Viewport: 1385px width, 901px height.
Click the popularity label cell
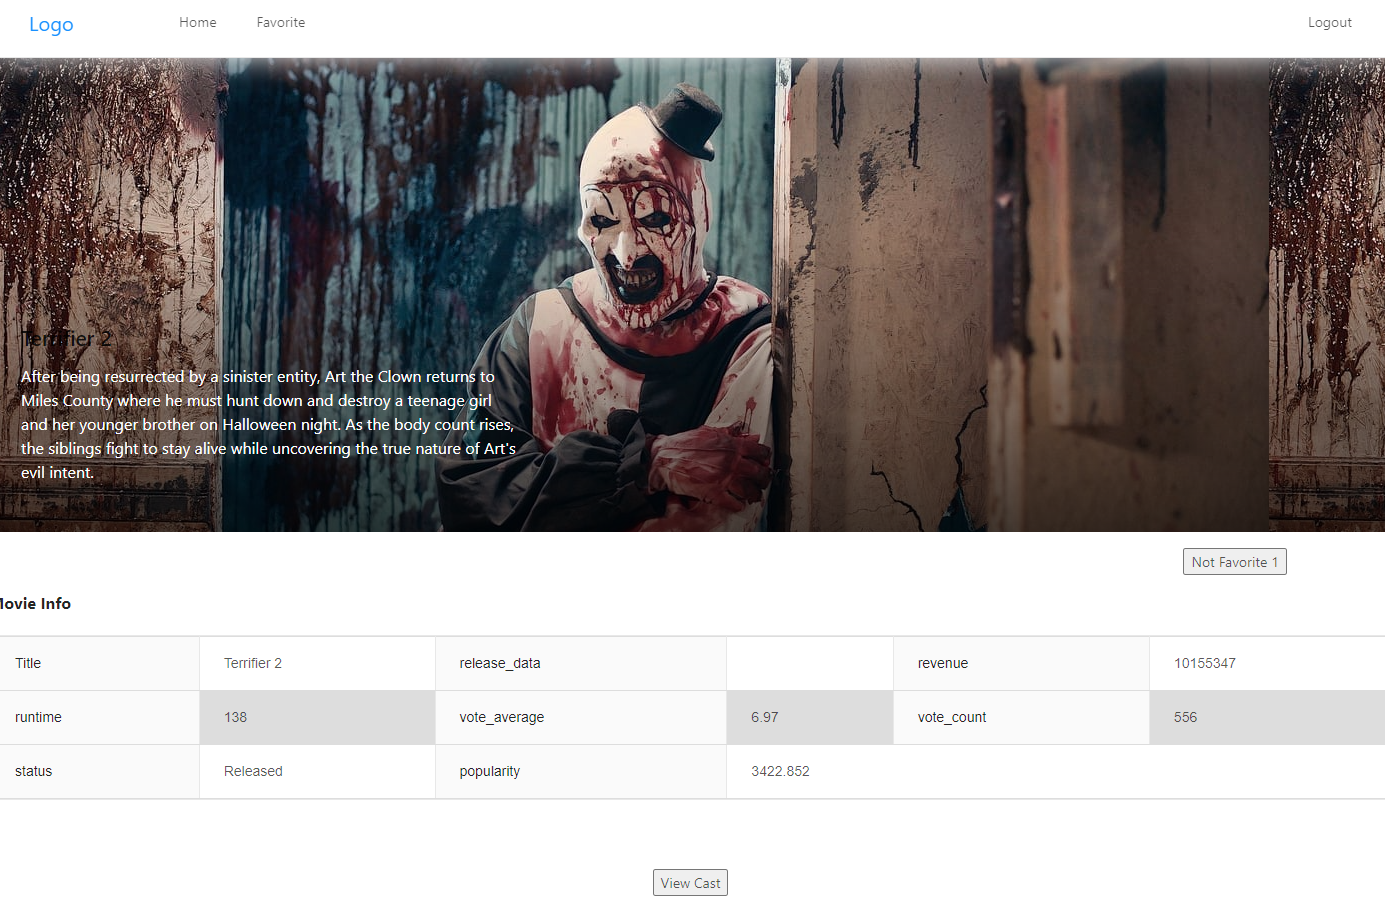point(581,771)
